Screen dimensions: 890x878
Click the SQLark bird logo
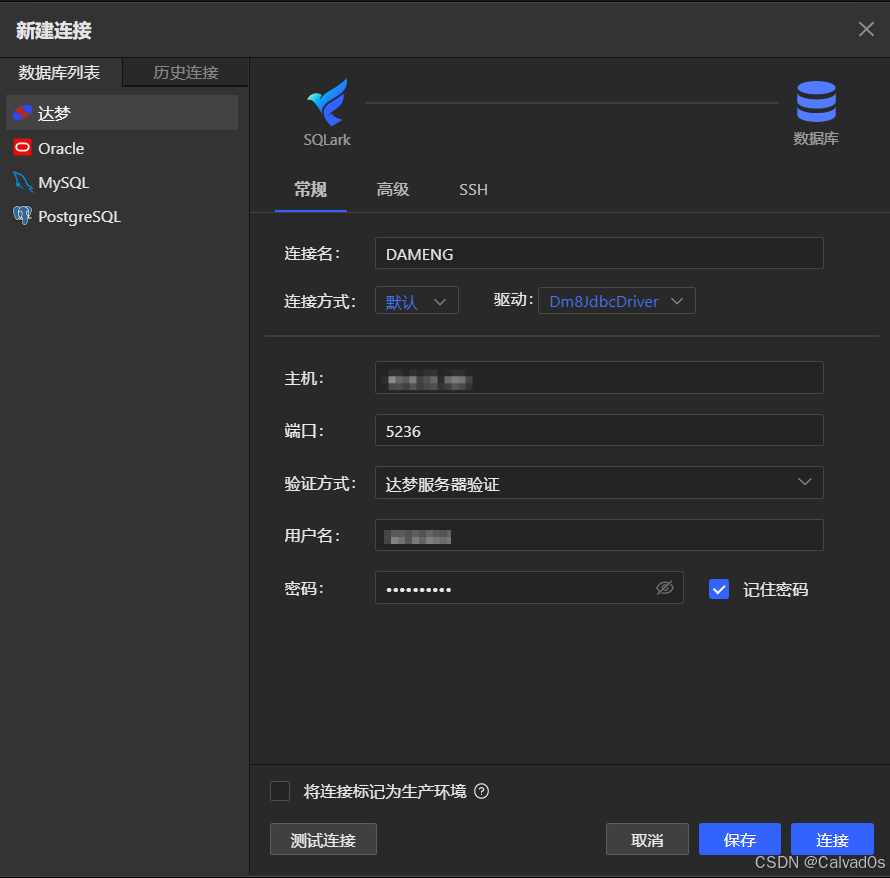[328, 102]
